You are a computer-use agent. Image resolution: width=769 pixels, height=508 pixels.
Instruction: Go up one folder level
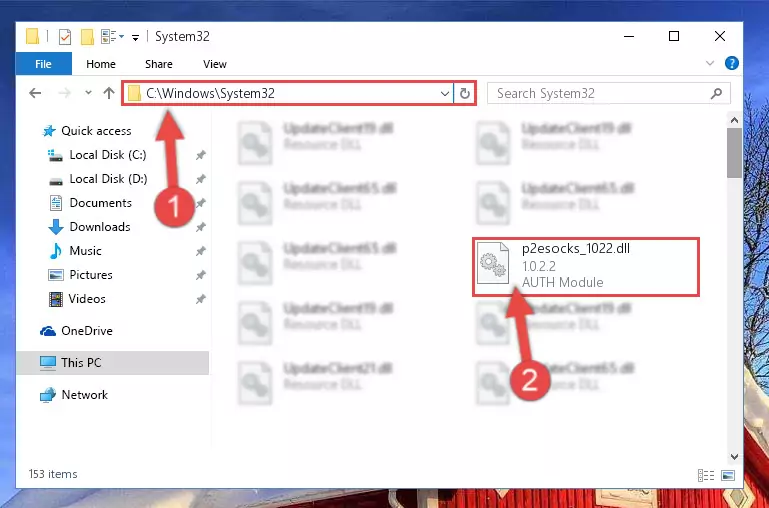coord(109,93)
